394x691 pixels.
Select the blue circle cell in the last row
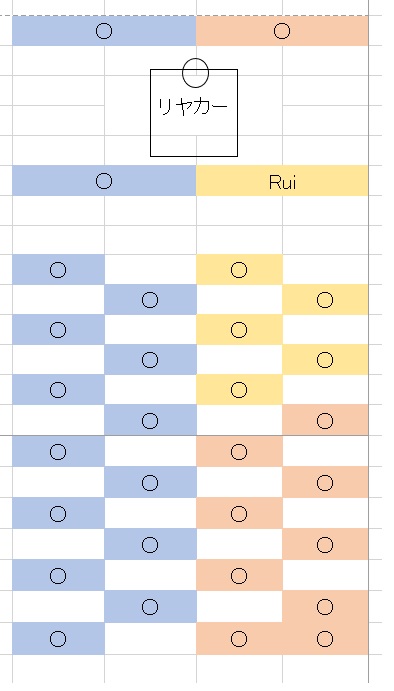coord(58,639)
